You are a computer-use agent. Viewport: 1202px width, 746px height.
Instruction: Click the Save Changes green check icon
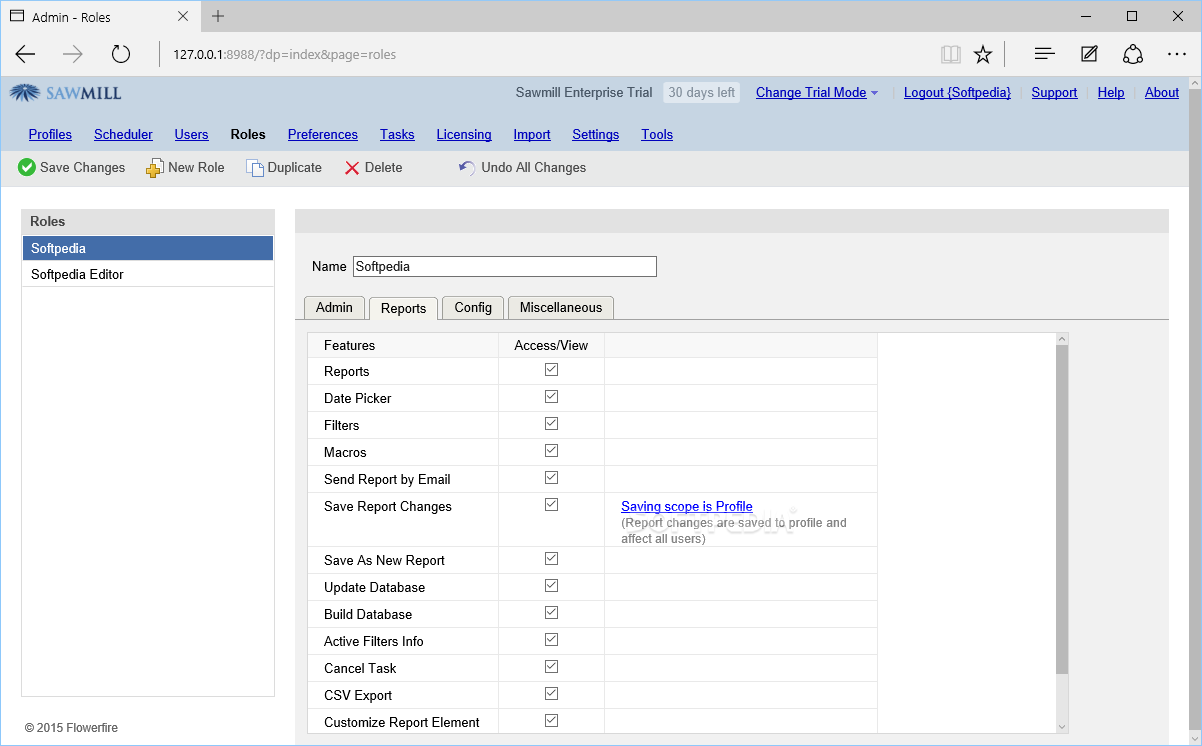tap(27, 168)
